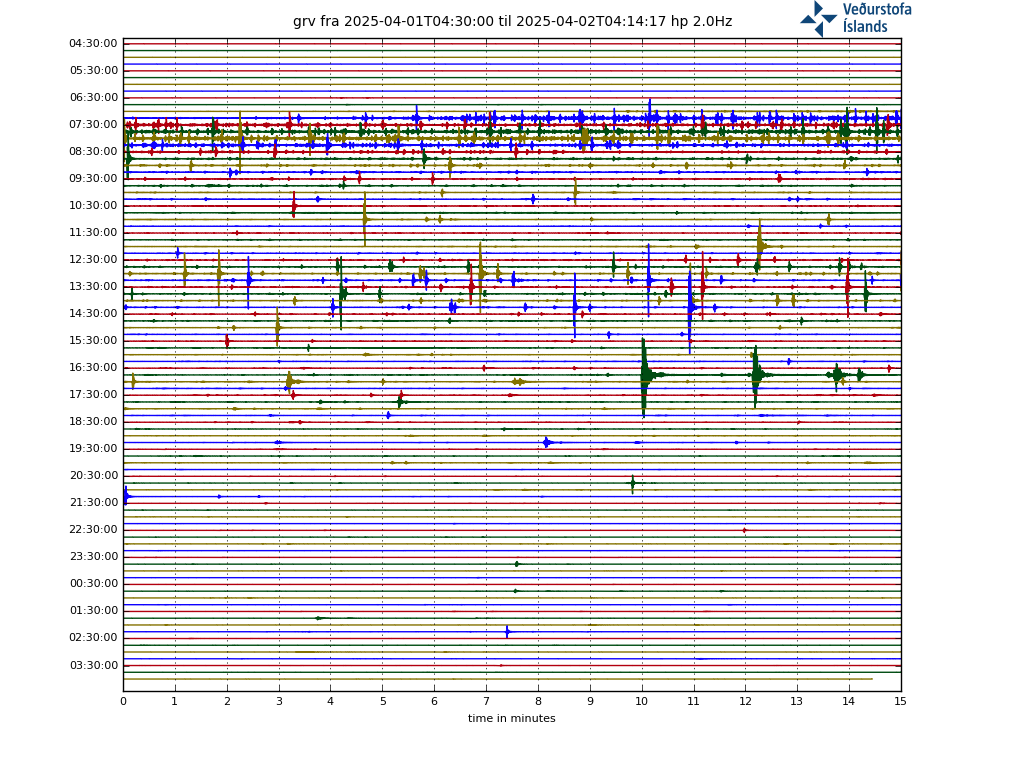
Task: Click the x-axis tick label 6
Action: pos(434,701)
